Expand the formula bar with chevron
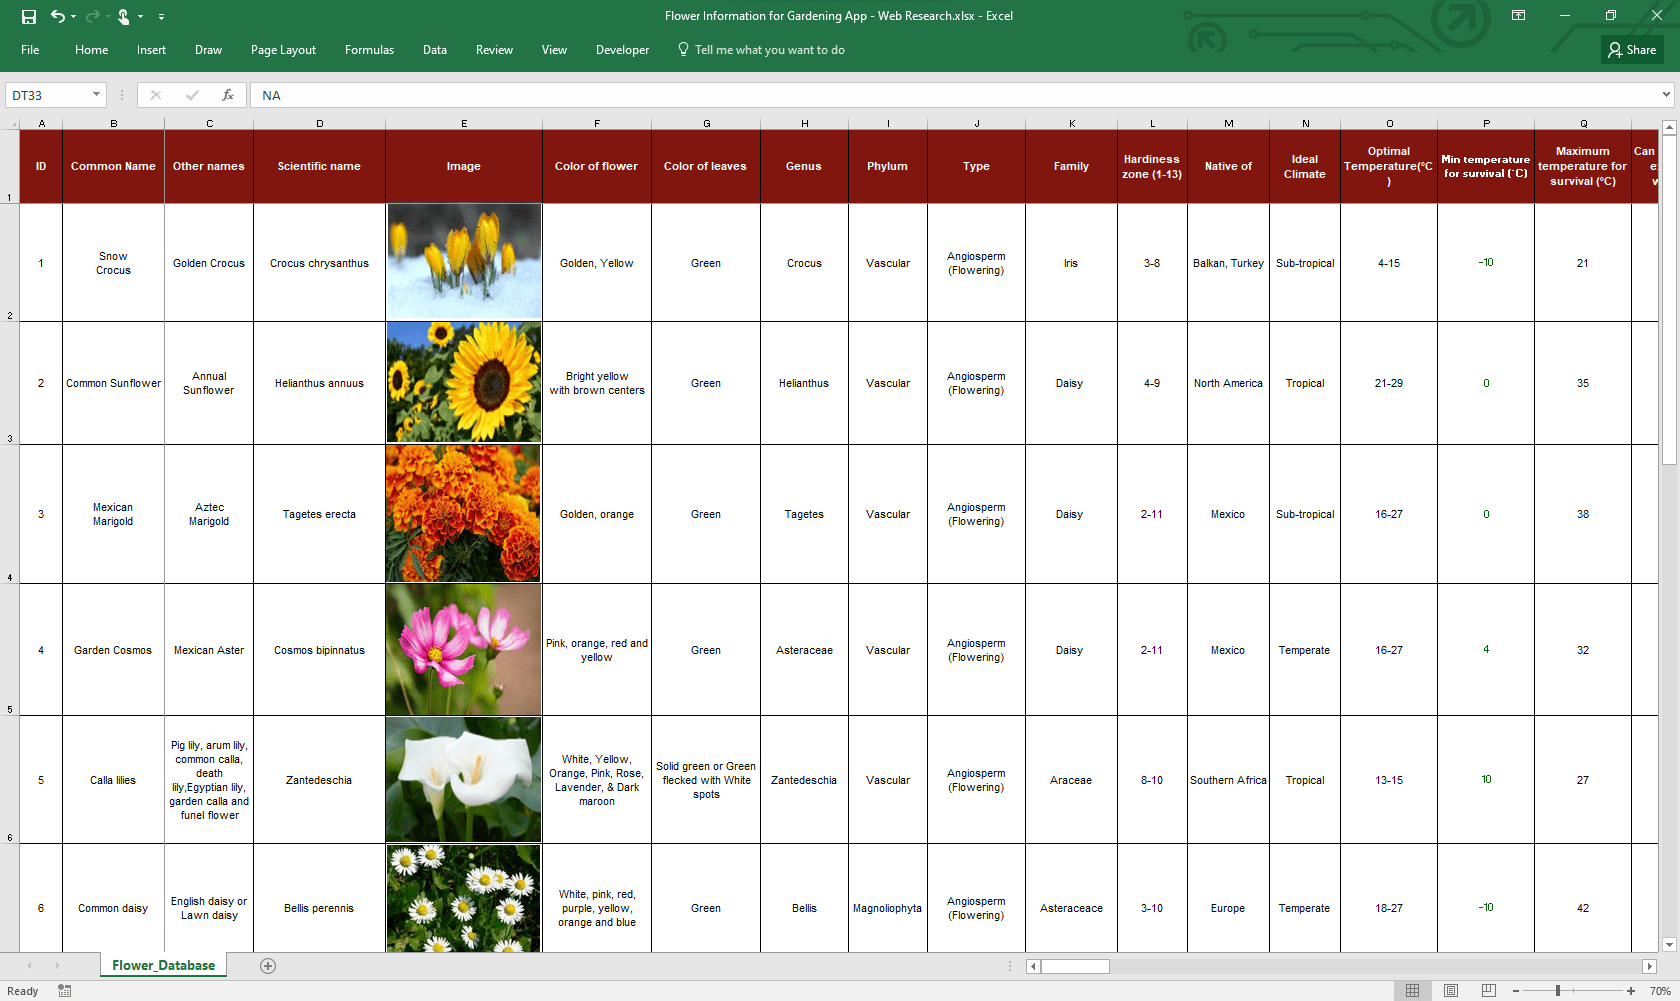Screen dimensions: 1680x1001 1666,95
